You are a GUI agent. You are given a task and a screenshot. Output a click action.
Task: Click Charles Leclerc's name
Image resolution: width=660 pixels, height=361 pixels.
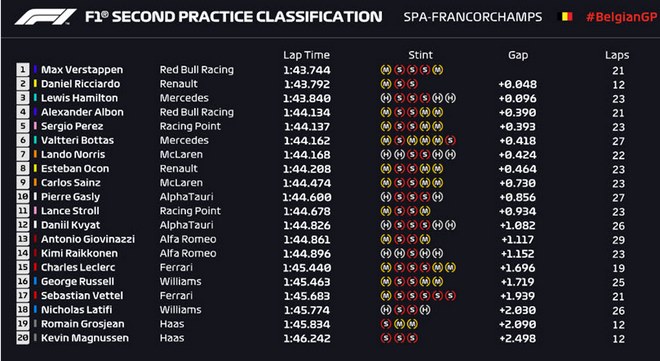pyautogui.click(x=78, y=267)
